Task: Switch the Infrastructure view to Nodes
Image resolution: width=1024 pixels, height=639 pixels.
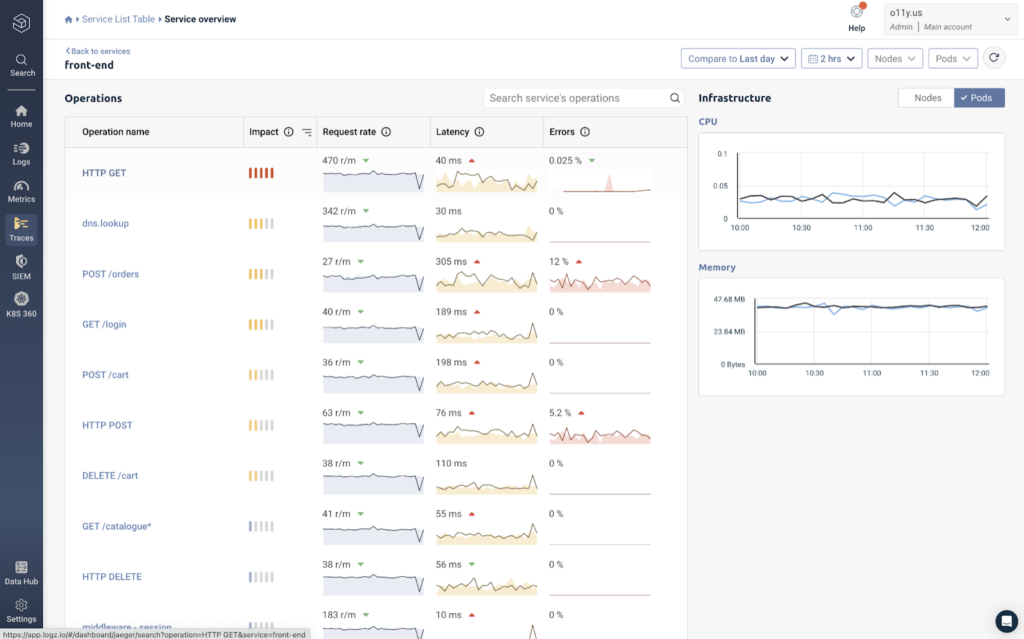Action: (x=926, y=98)
